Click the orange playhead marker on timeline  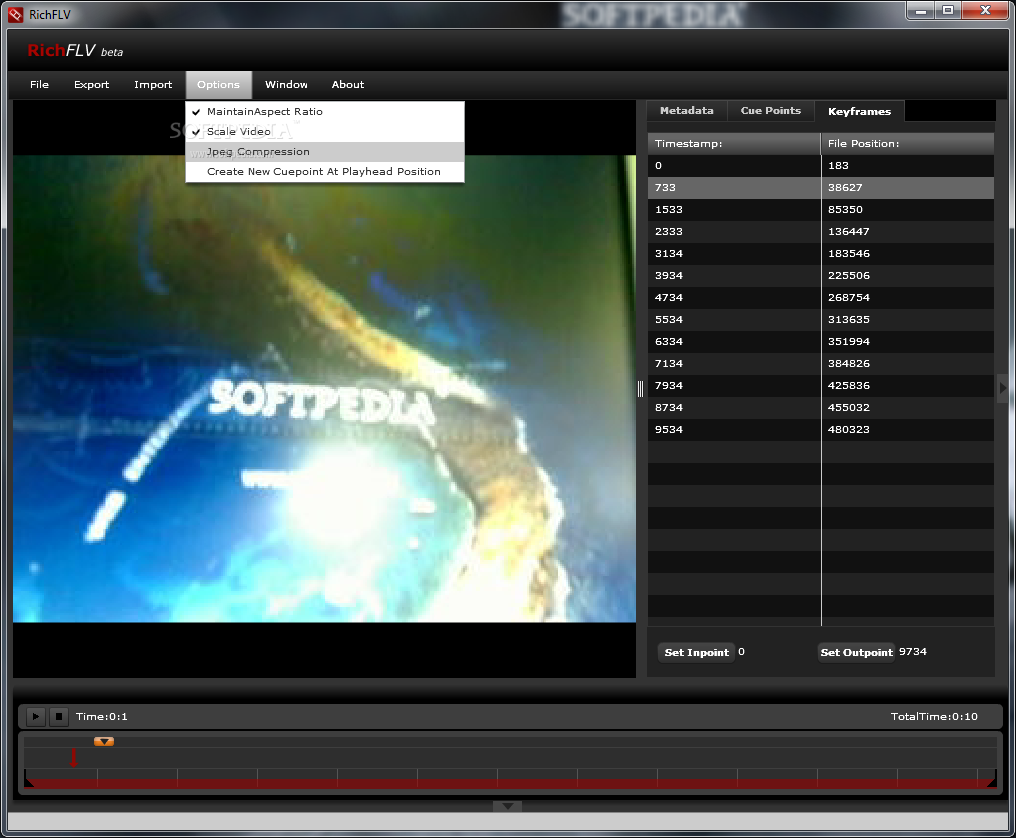pos(104,741)
